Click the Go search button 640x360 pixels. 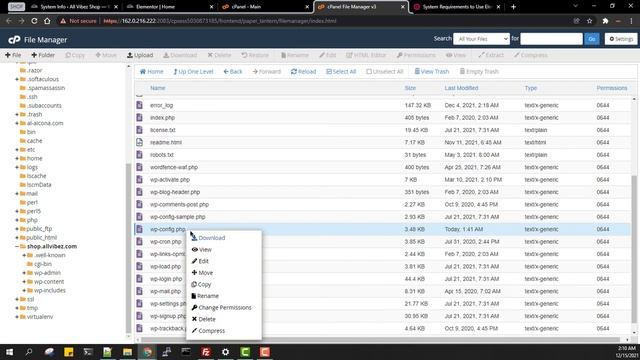tap(592, 39)
